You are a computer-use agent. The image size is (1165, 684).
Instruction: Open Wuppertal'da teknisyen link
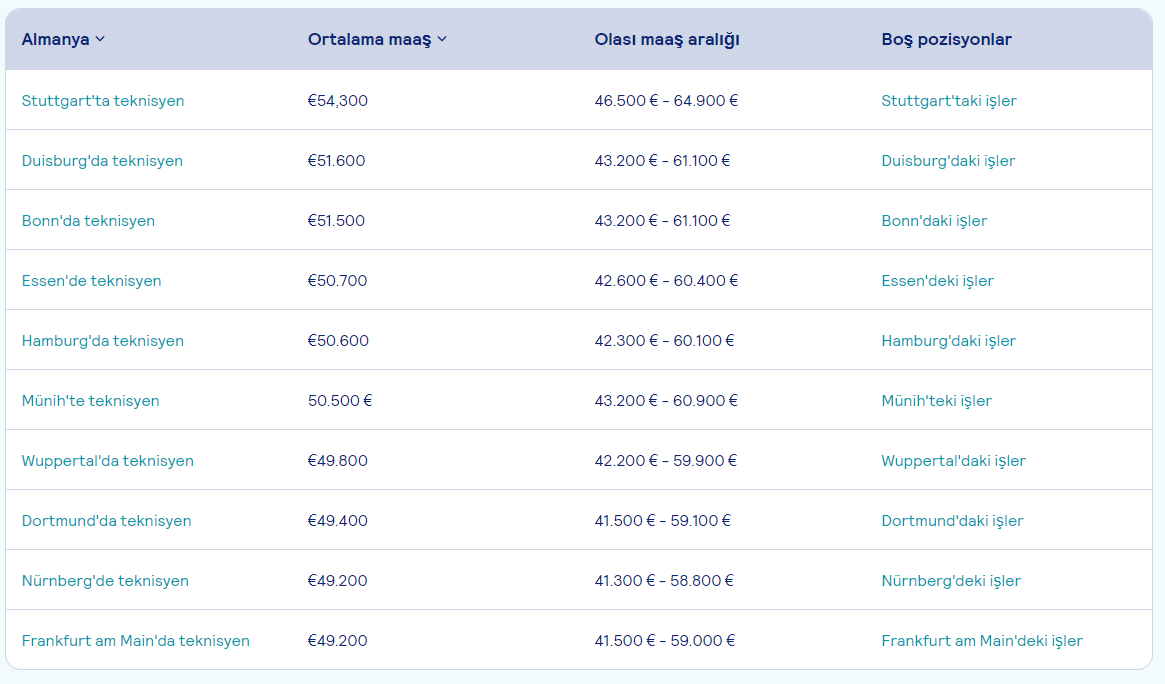tap(107, 460)
